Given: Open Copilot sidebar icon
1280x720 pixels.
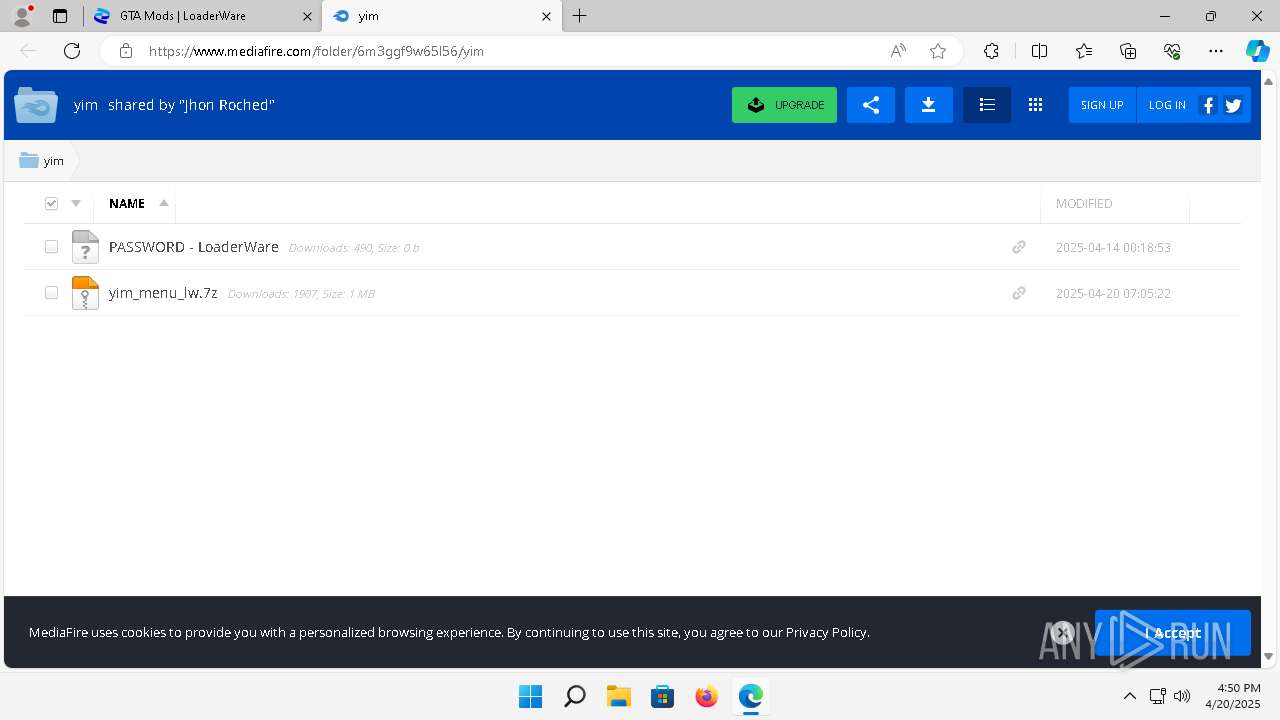Looking at the screenshot, I should [x=1257, y=51].
